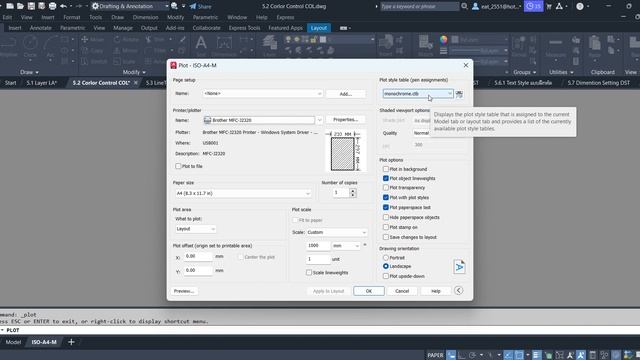Click the shopping cart icon
640x360 pixels.
pos(549,6)
